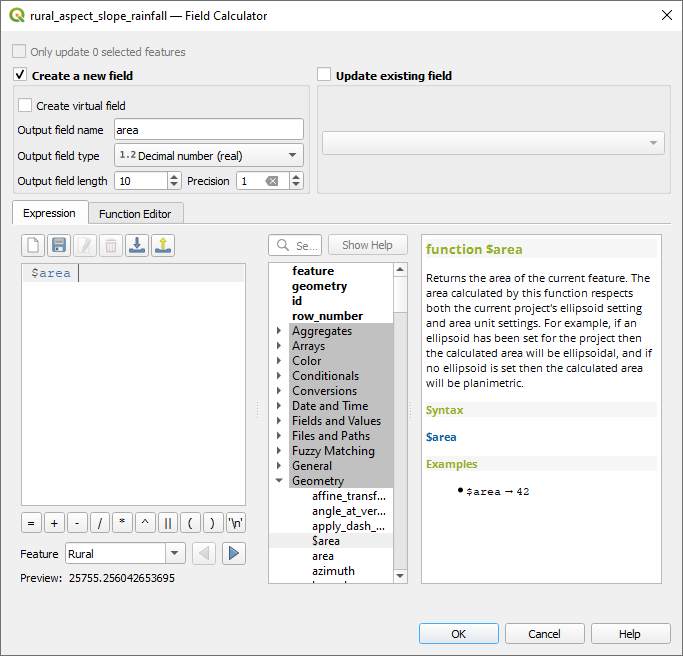The image size is (683, 656).
Task: Expand the Aggregates function group
Action: [x=279, y=331]
